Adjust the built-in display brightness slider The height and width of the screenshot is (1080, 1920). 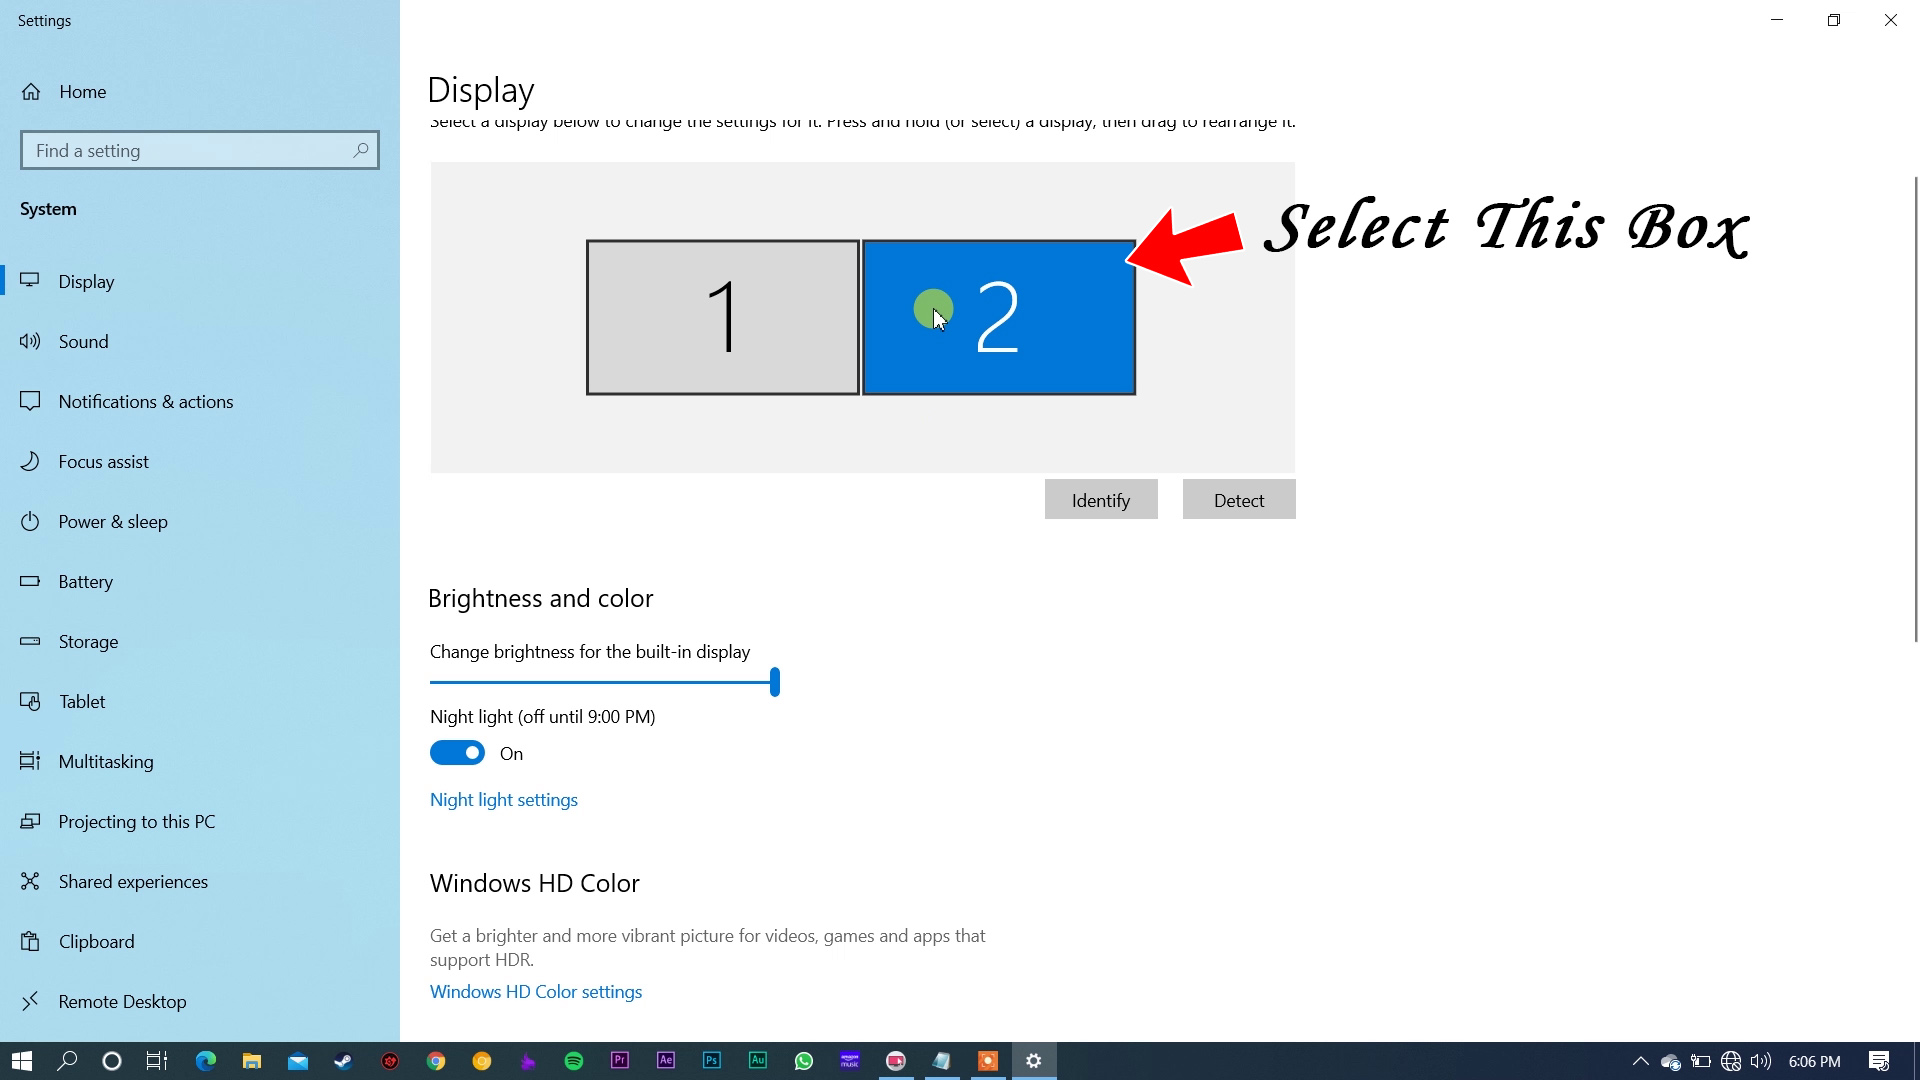coord(774,682)
